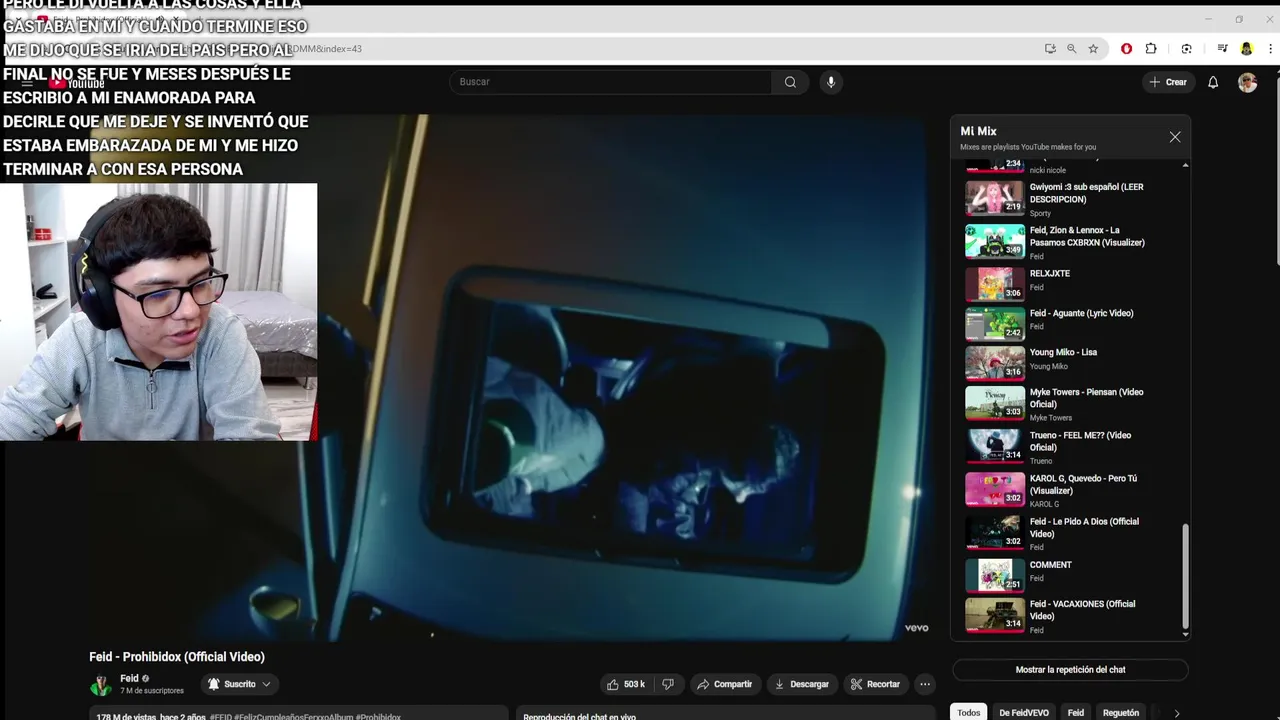Open Feid - Le Pido A Dios title
The image size is (1280, 720).
pyautogui.click(x=1084, y=527)
